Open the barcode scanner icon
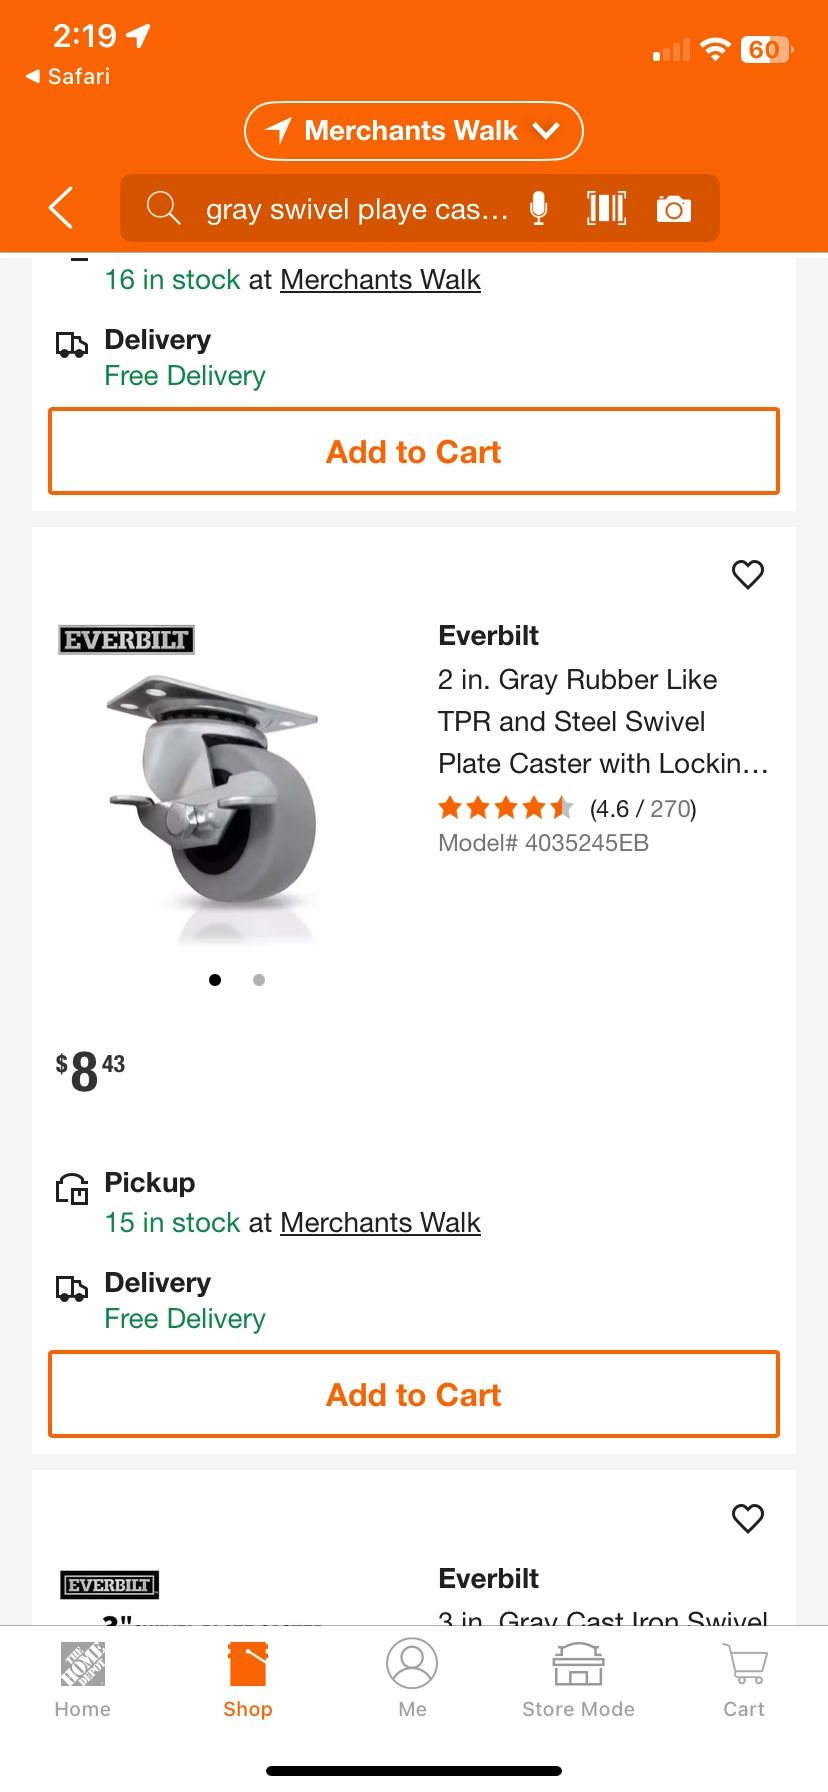Screen dimensions: 828x1792 click(606, 209)
